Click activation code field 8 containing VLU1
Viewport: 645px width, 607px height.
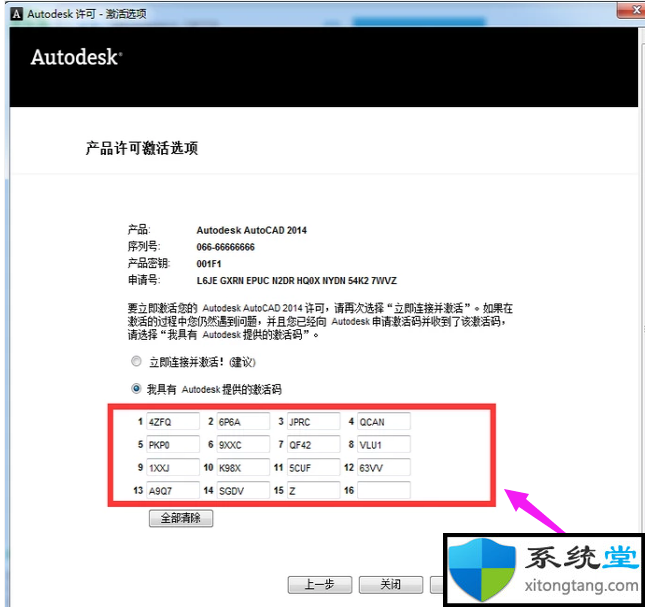click(x=384, y=445)
